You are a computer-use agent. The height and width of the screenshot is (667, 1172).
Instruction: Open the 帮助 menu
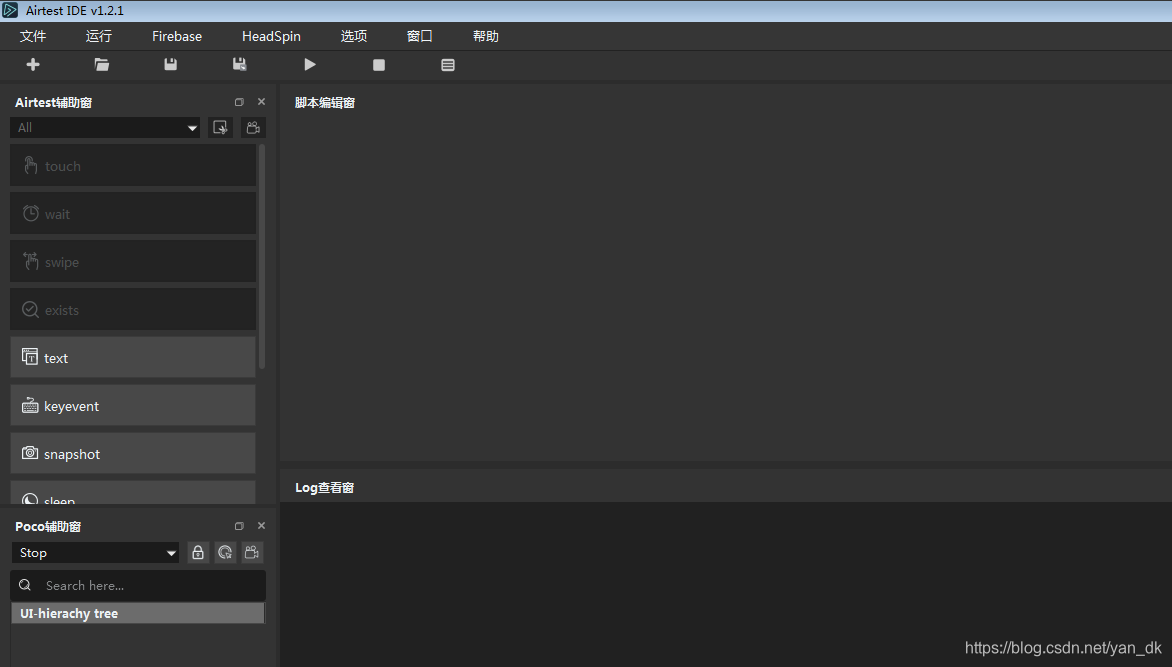[486, 36]
